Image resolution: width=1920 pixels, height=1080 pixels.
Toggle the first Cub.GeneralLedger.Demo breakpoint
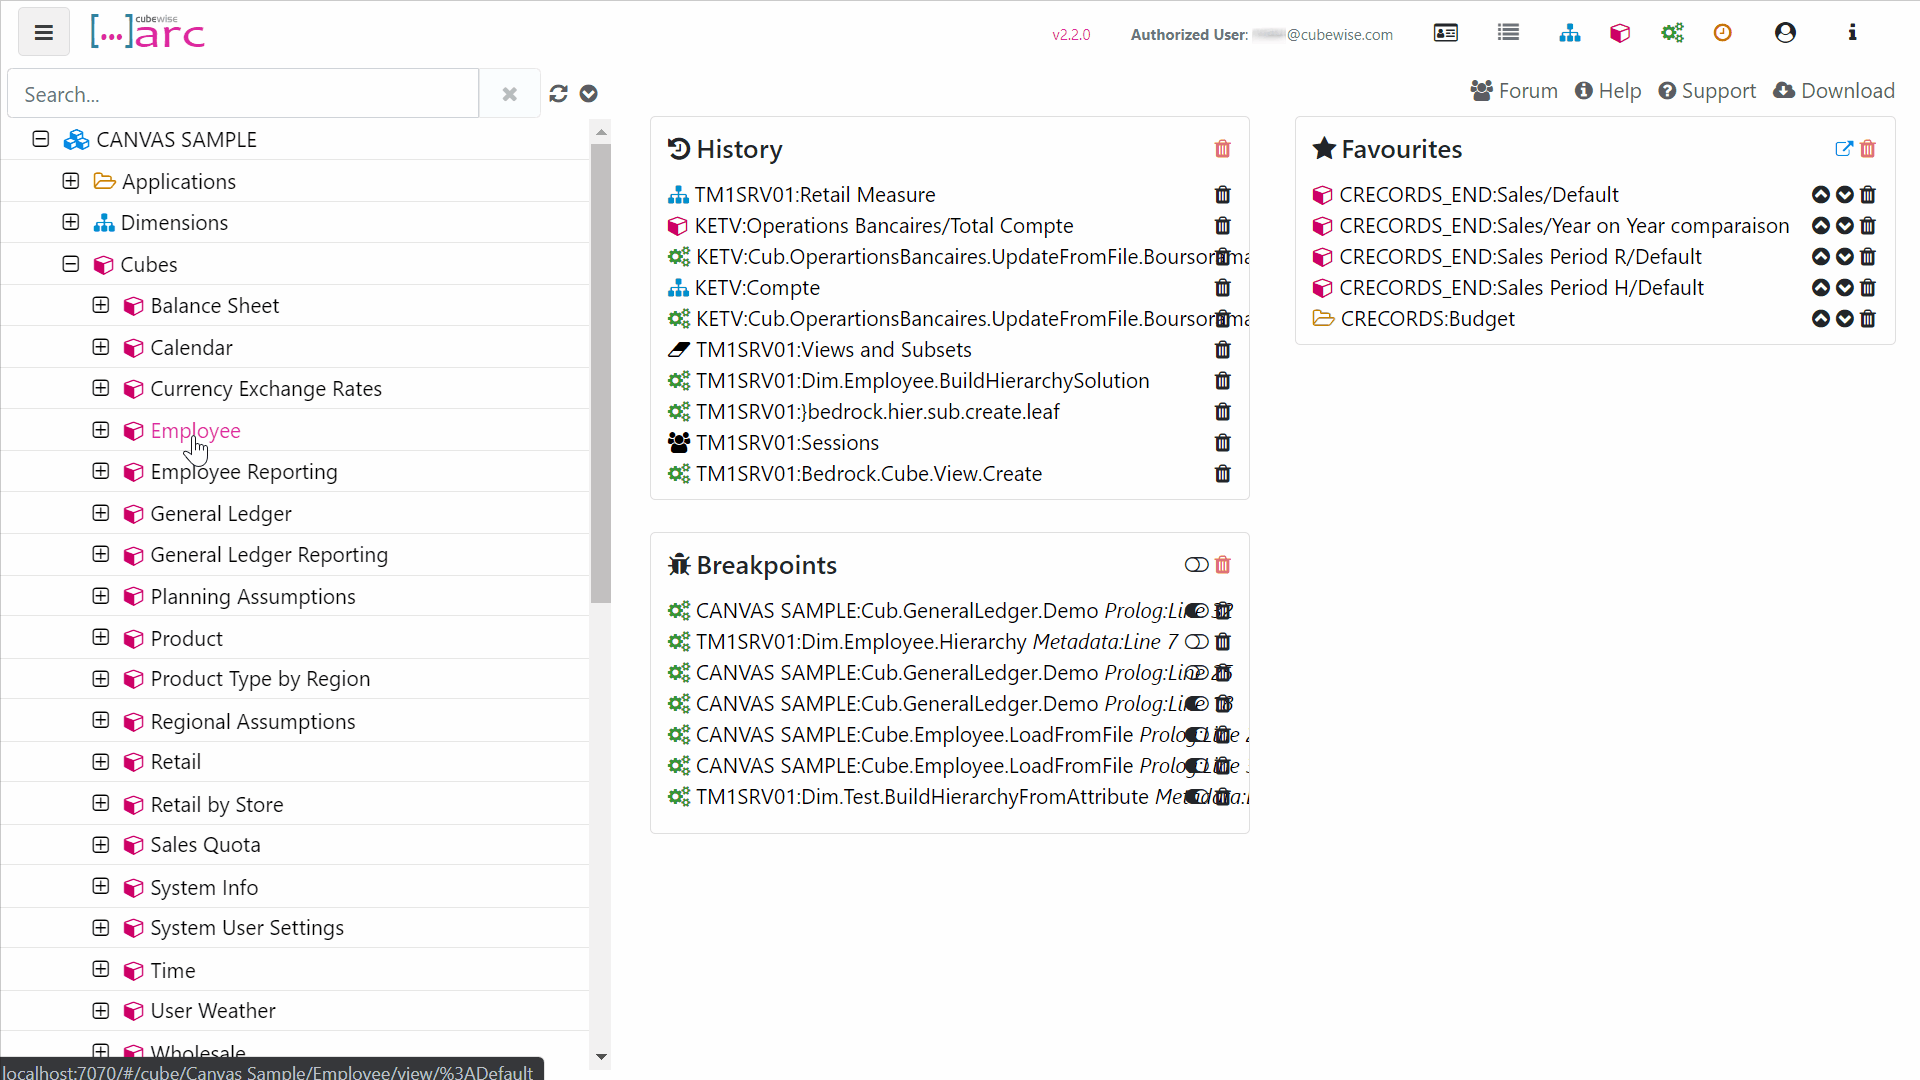[1196, 611]
